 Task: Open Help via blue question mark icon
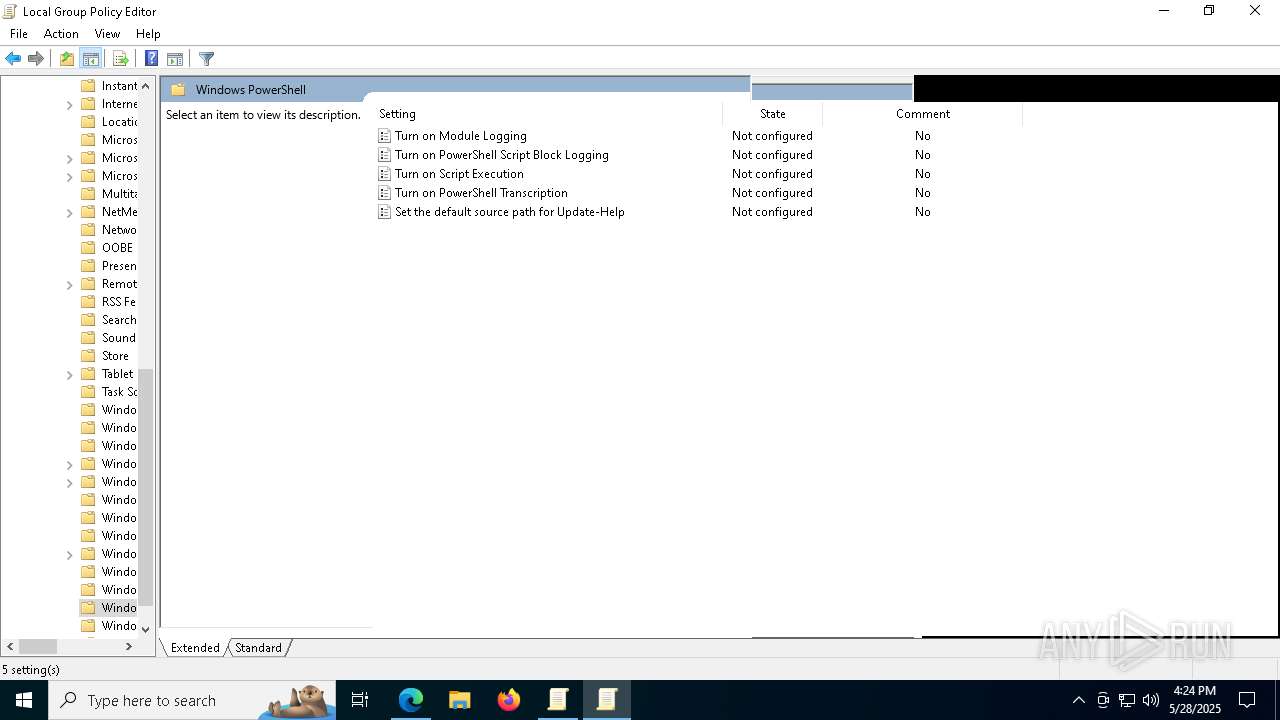pyautogui.click(x=151, y=59)
